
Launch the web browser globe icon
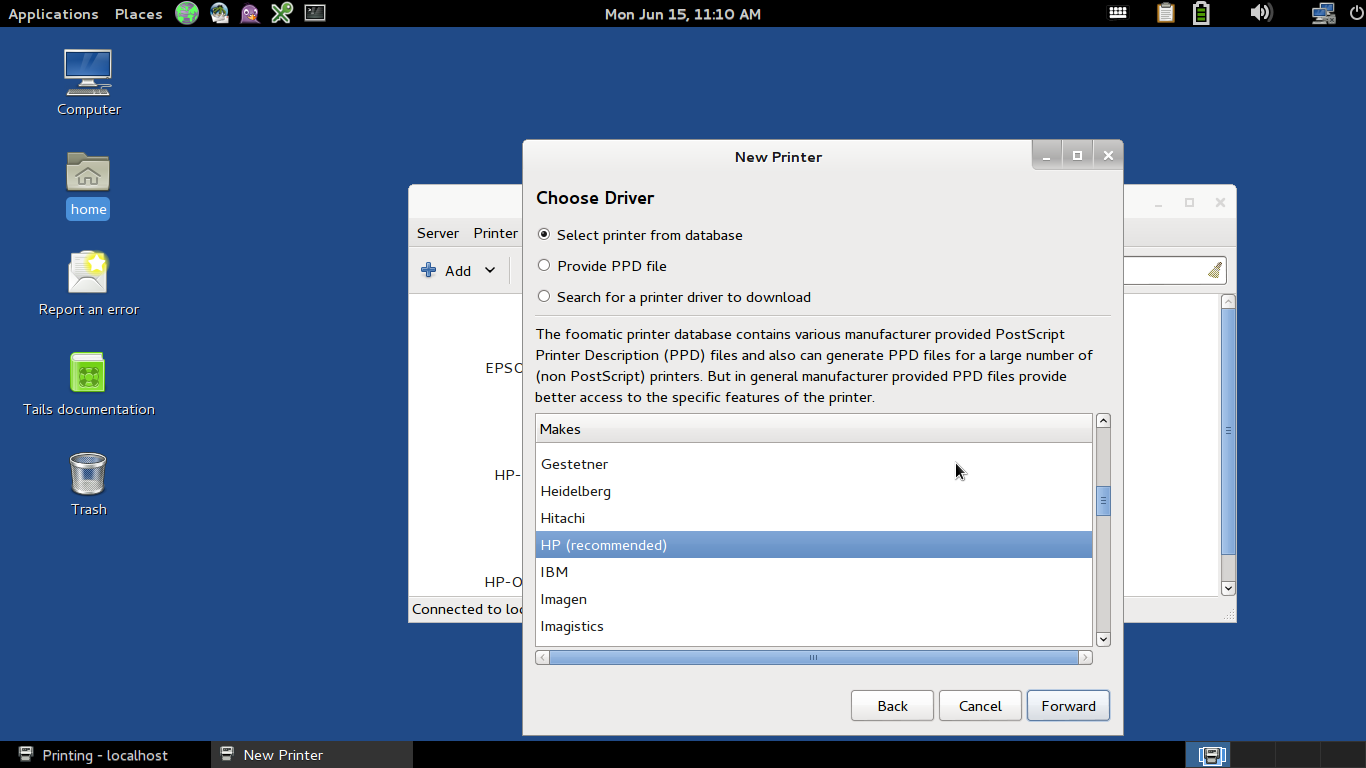pyautogui.click(x=187, y=13)
